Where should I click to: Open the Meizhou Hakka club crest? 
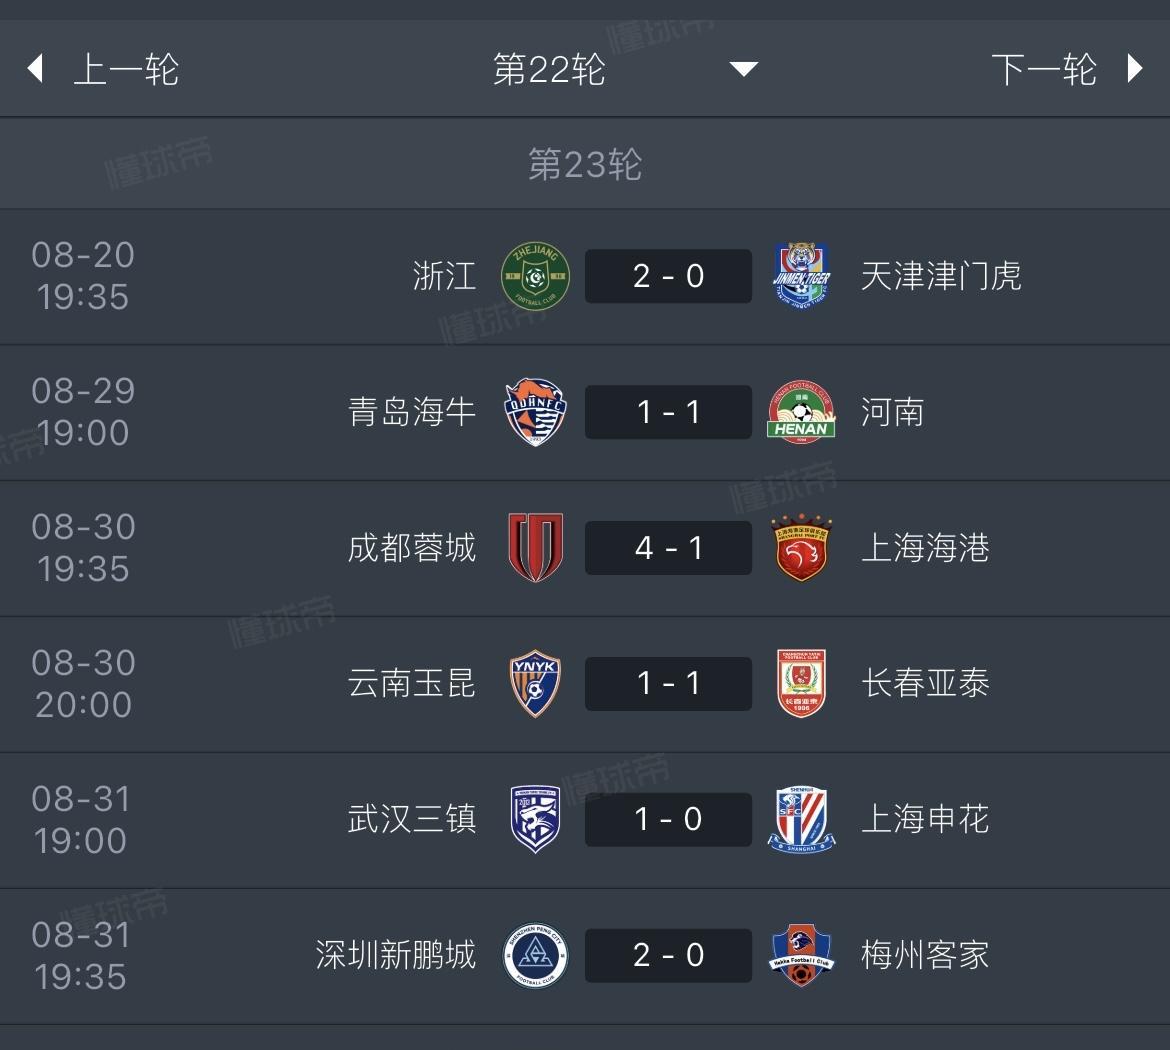pyautogui.click(x=801, y=956)
